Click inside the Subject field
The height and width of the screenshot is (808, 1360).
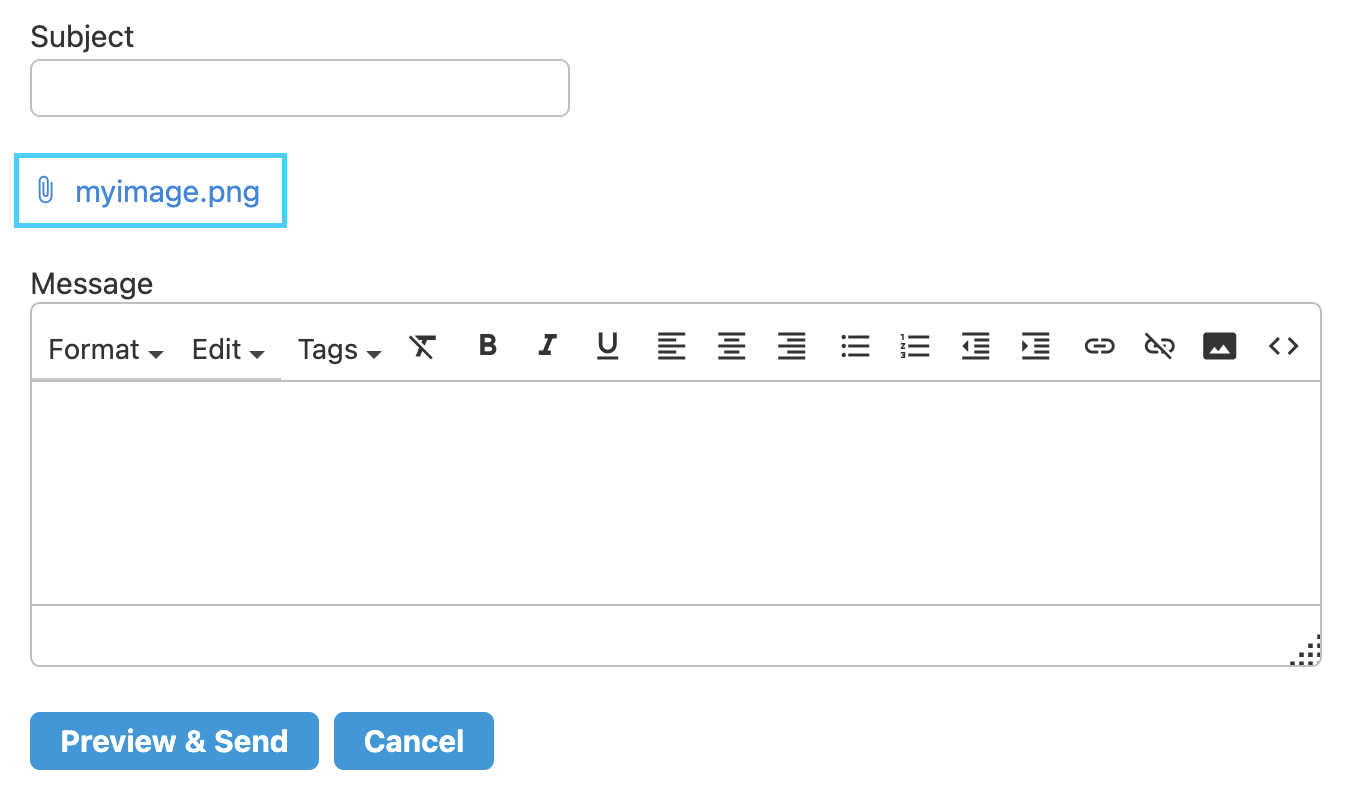point(300,88)
